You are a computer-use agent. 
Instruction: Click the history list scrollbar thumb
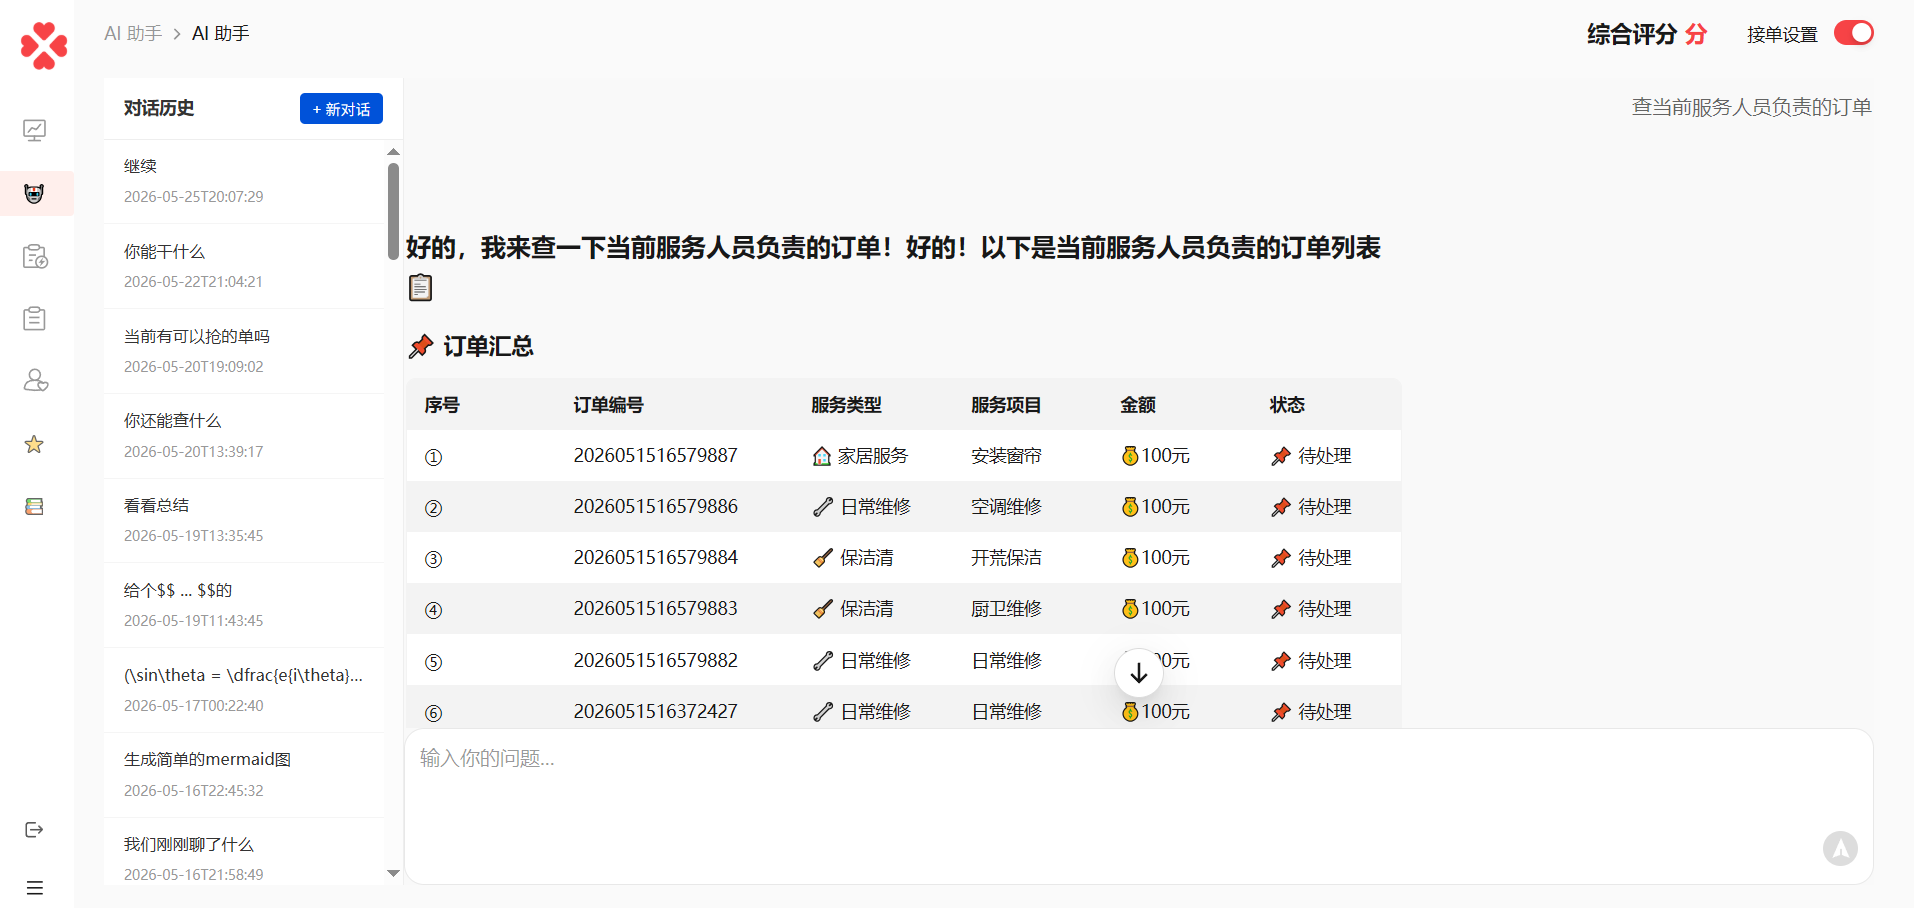[x=393, y=211]
